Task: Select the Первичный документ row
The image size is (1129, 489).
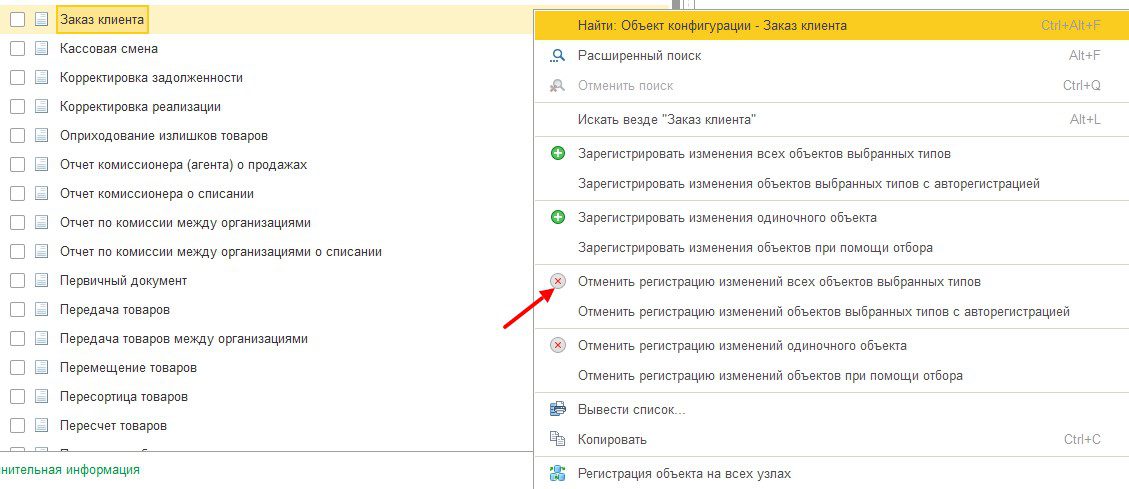Action: (123, 281)
